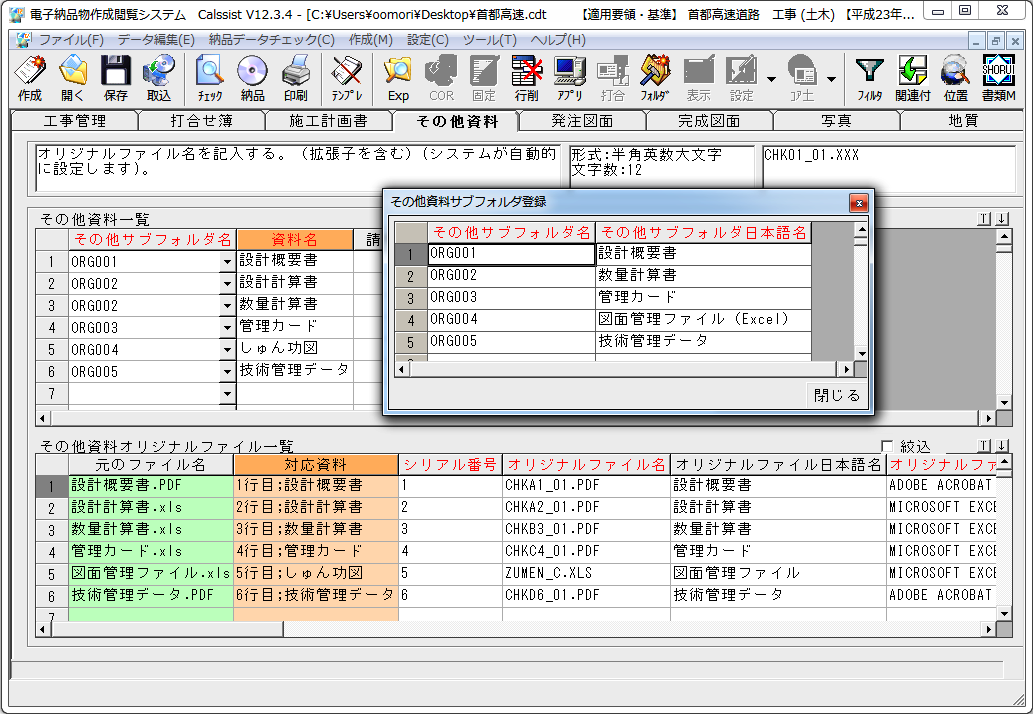This screenshot has width=1033, height=714.
Task: Open the ファイル(F) menu
Action: 72,40
